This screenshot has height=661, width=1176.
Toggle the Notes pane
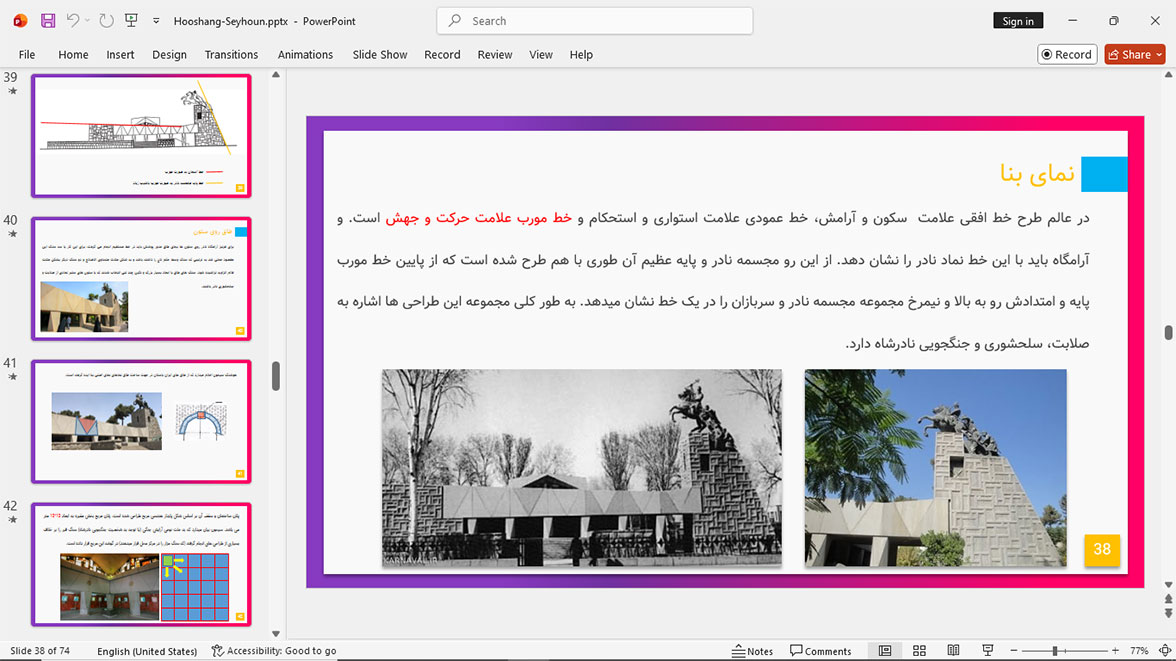point(752,650)
